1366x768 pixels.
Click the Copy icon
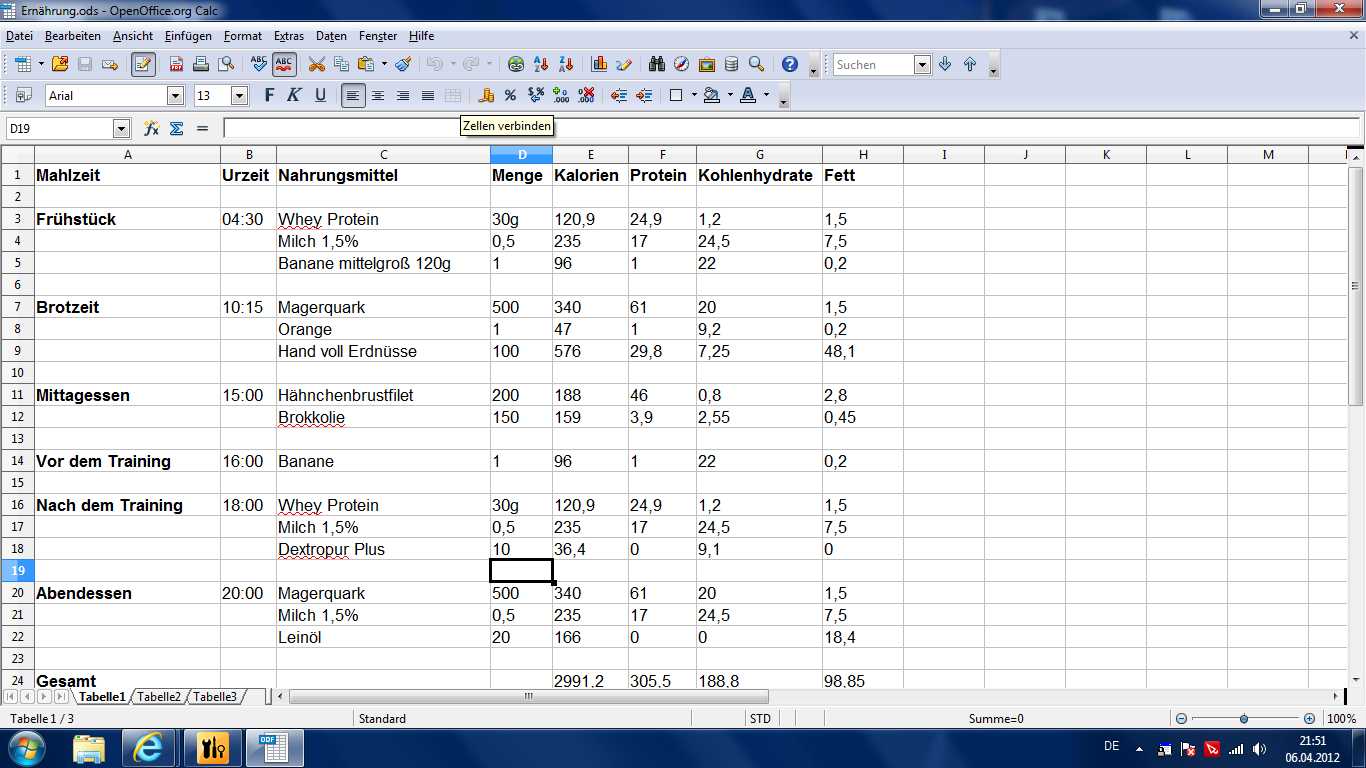tap(341, 64)
